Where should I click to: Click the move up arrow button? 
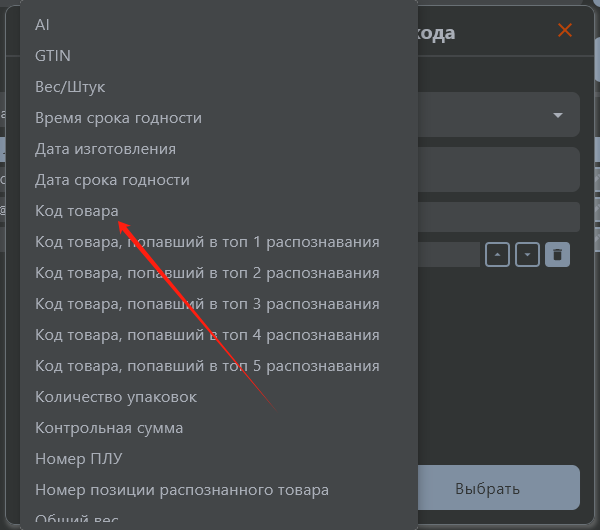coord(497,255)
